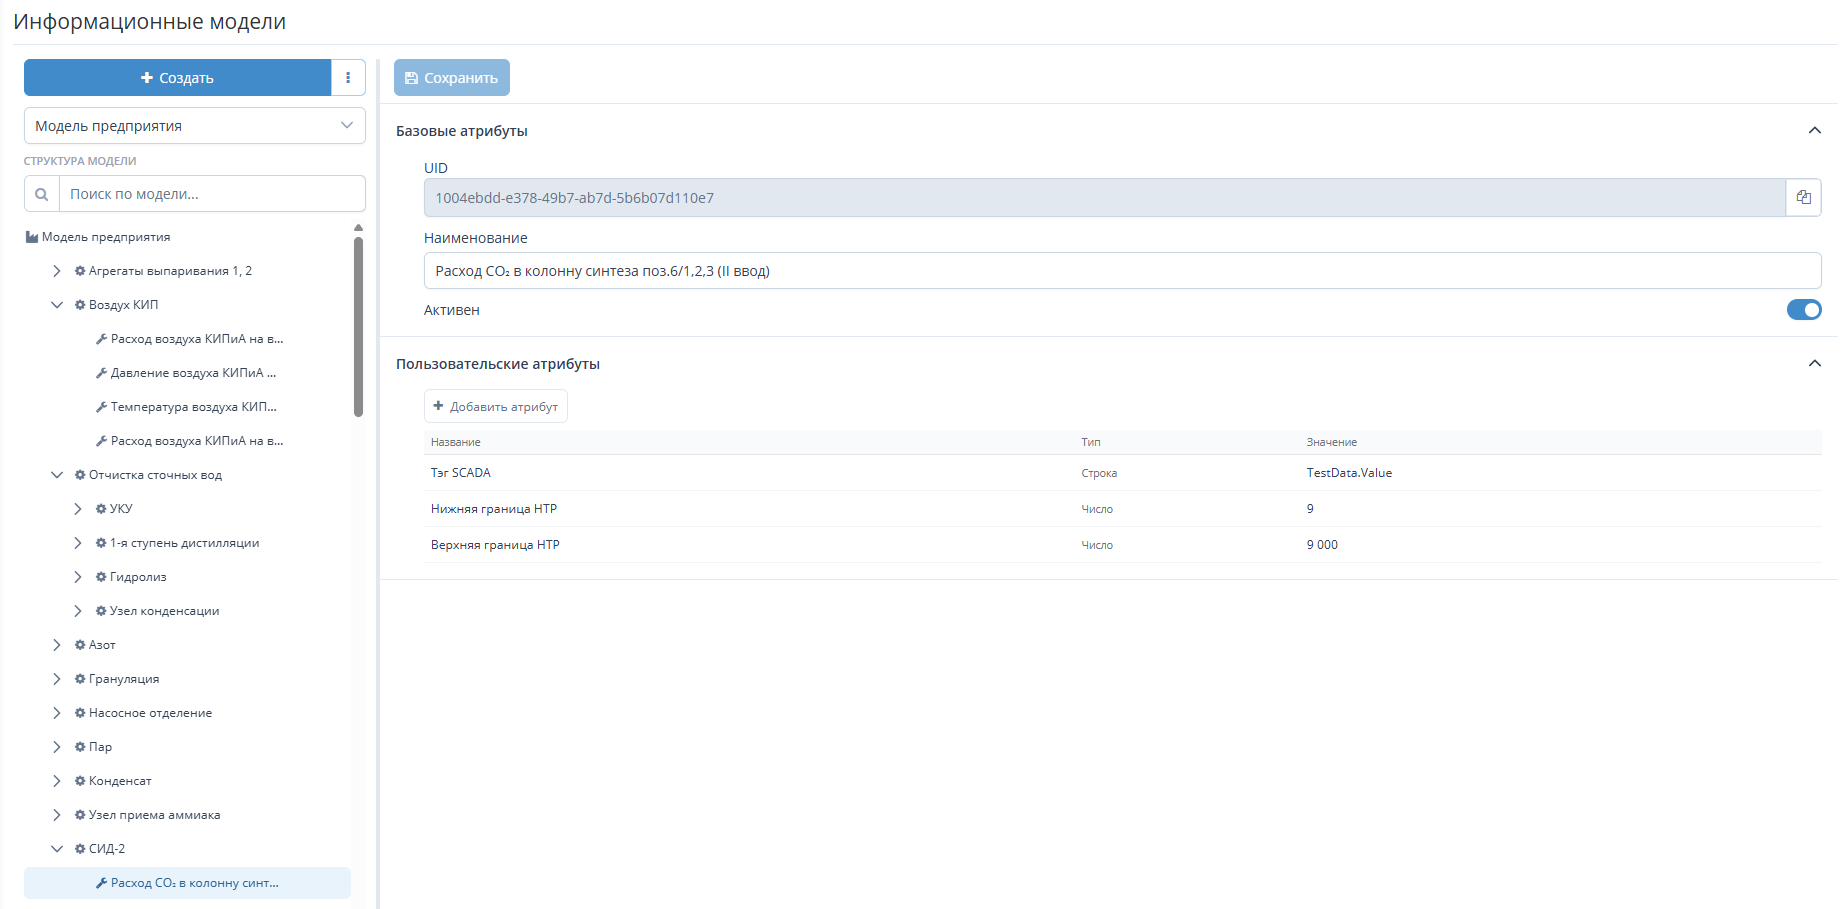Click the gear icon of Азот

pyautogui.click(x=80, y=645)
